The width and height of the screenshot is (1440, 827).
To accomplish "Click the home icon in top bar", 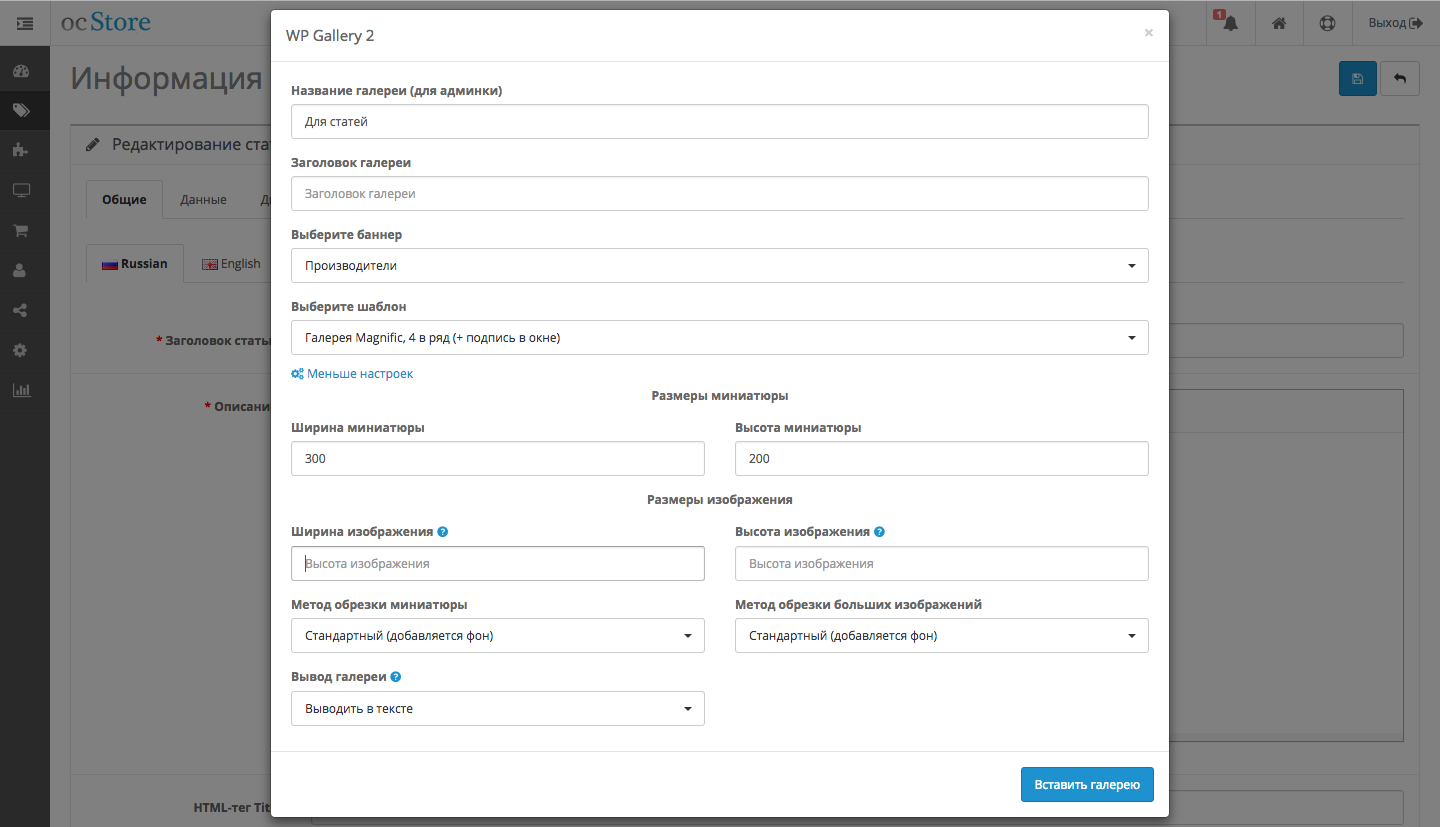I will point(1279,23).
